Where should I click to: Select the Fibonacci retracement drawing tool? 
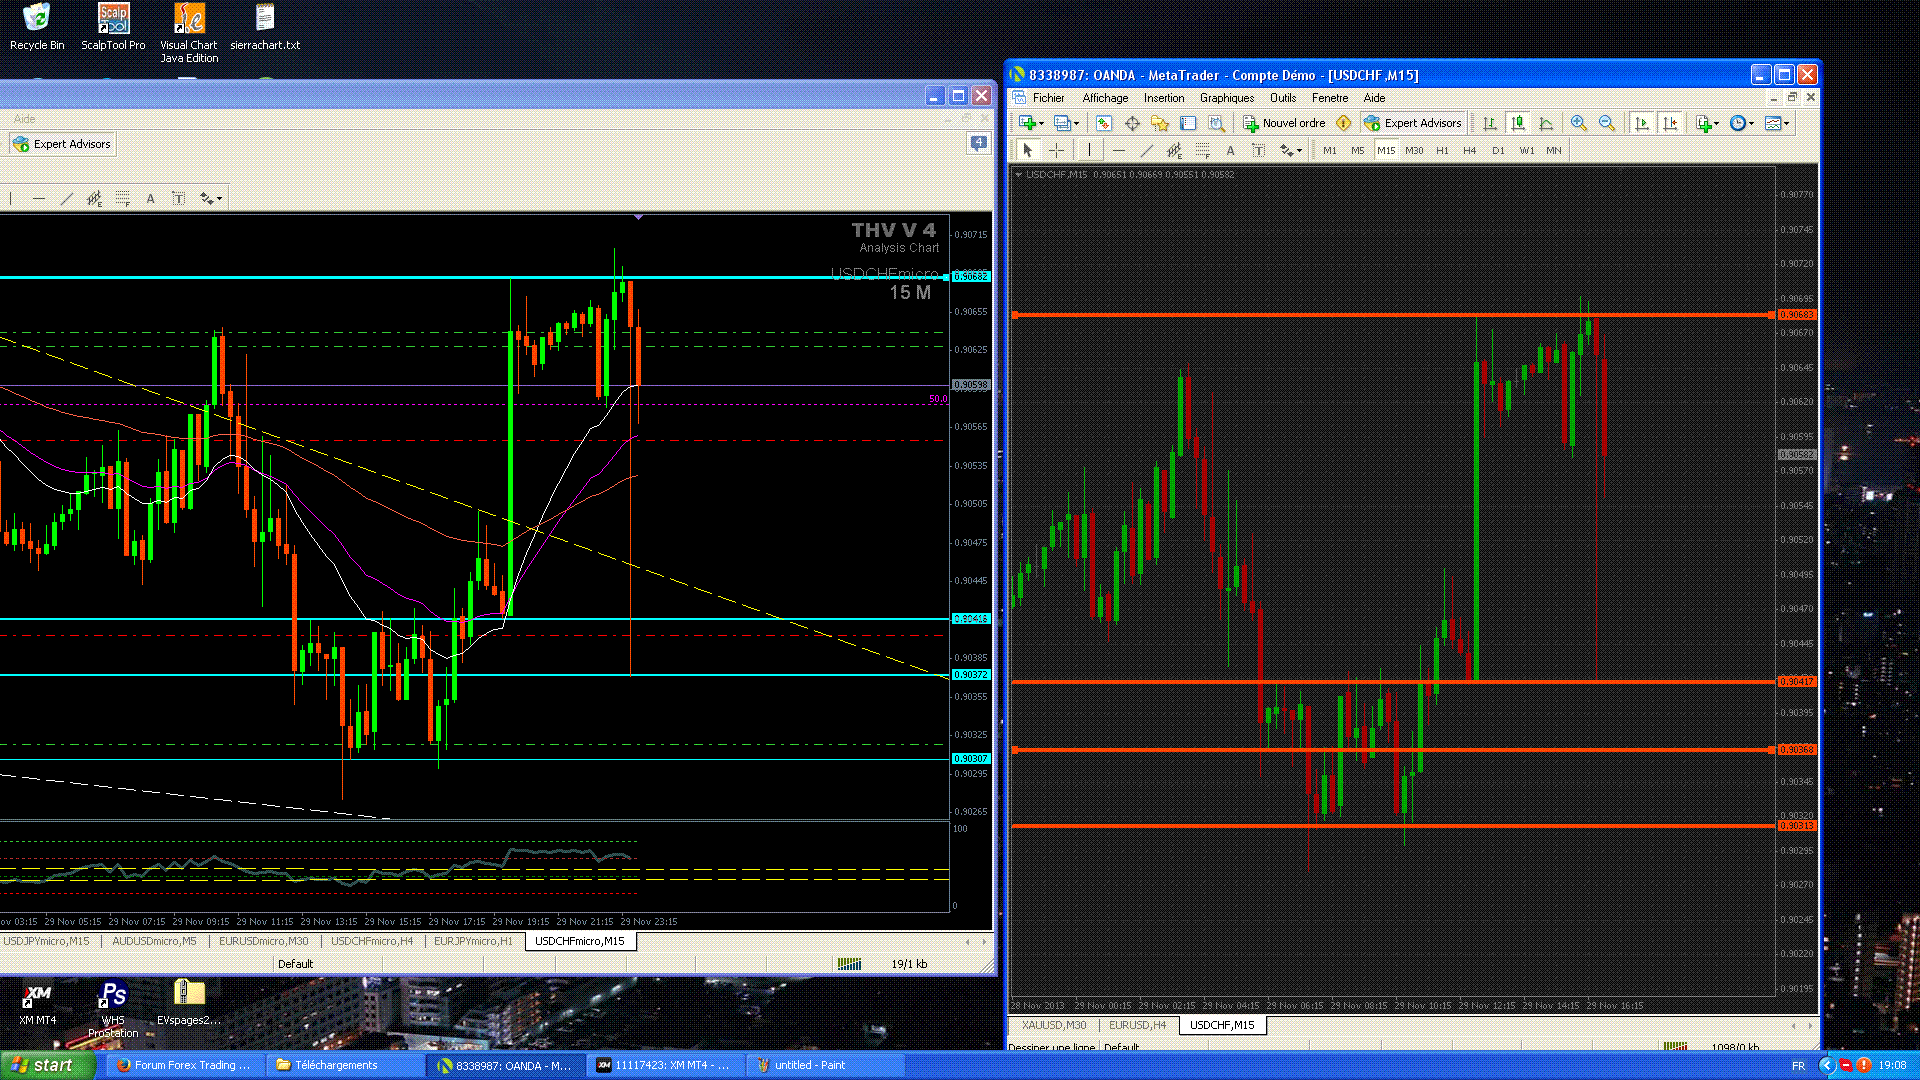coord(1202,151)
